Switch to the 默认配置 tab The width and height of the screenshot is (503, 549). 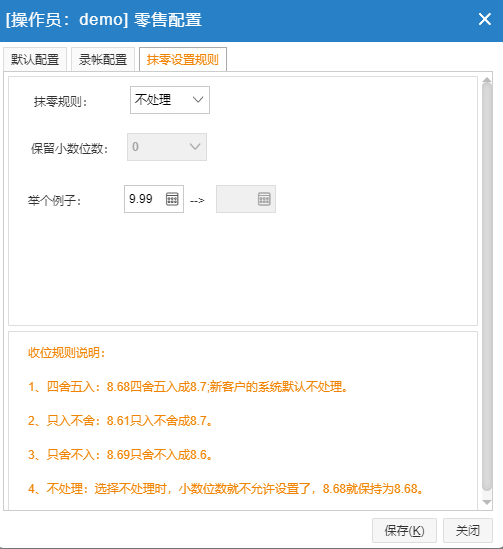[35, 60]
